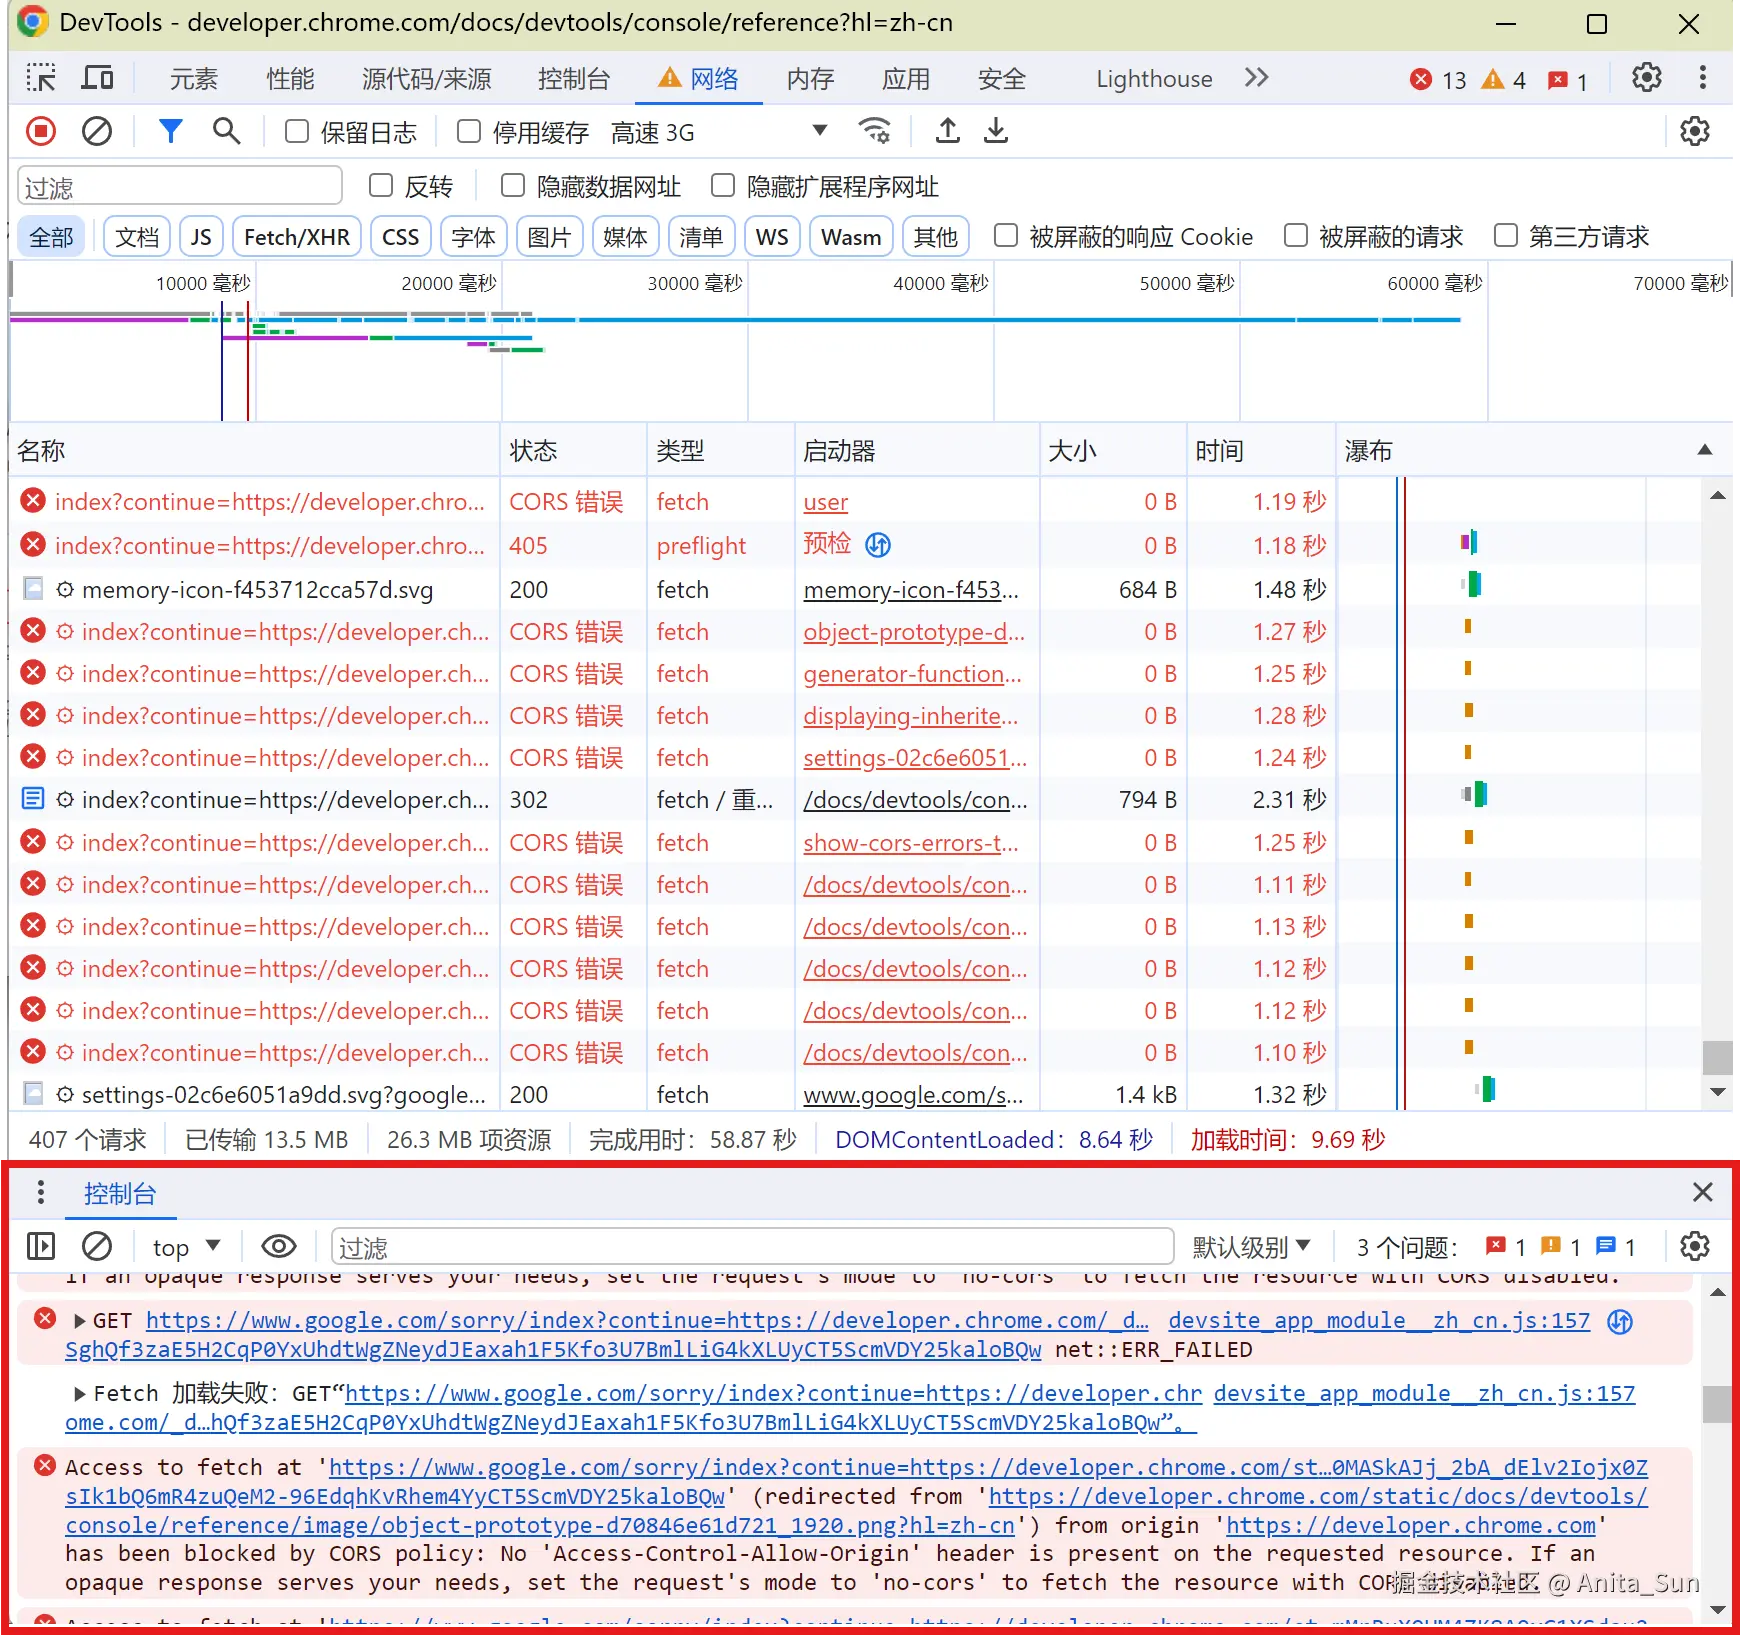Filter requests by 图片 type
Viewport: 1740px width, 1636px height.
549,237
